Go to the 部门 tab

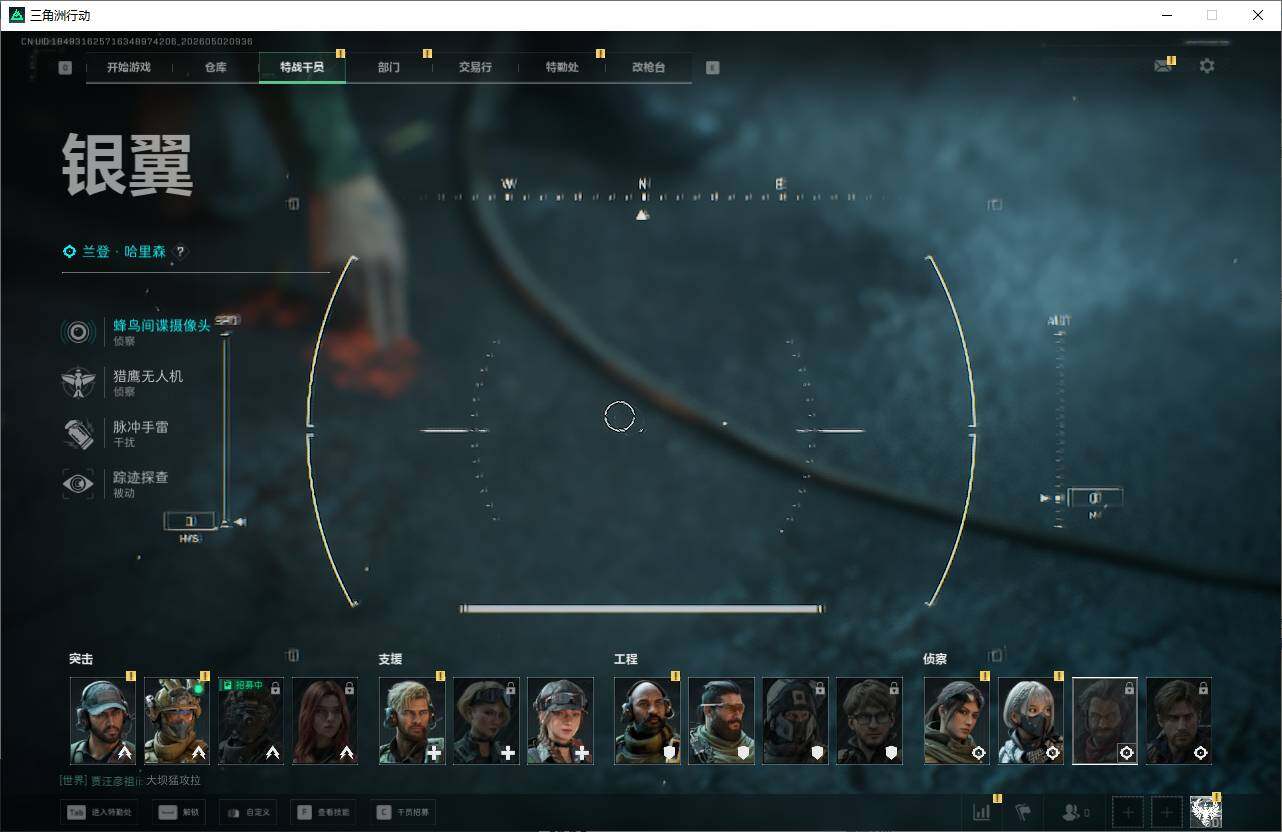[x=389, y=67]
